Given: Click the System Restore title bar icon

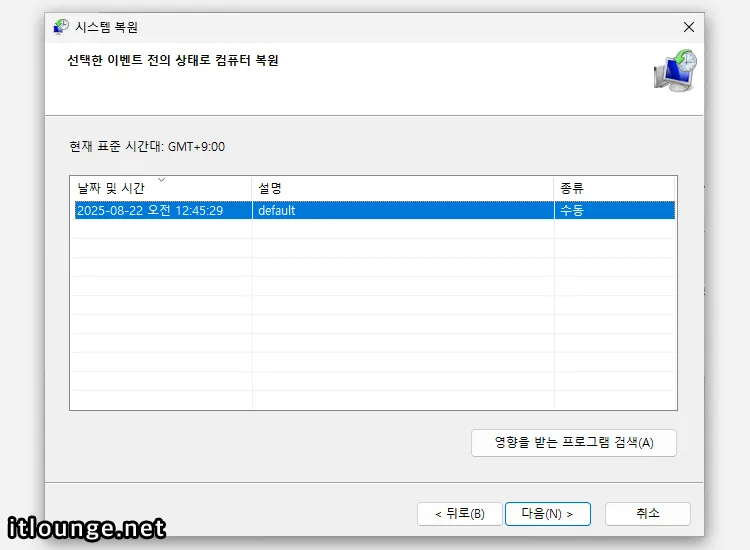Looking at the screenshot, I should (x=61, y=27).
